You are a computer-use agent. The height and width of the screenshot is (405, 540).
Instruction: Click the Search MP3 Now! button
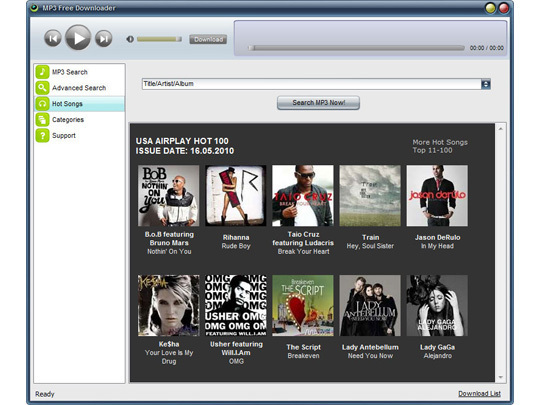(318, 103)
